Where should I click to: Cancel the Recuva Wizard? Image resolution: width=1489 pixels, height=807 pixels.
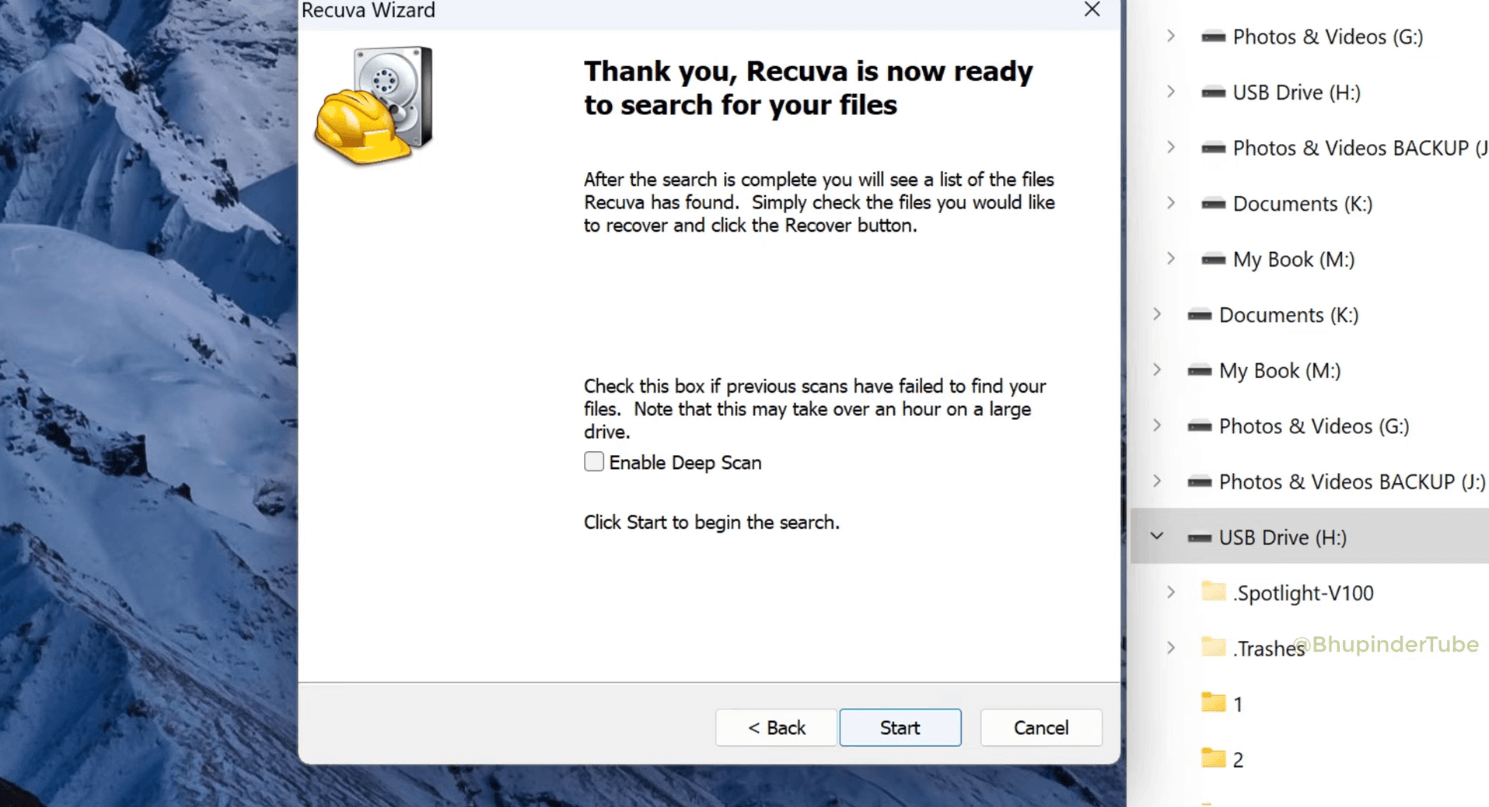[1041, 728]
